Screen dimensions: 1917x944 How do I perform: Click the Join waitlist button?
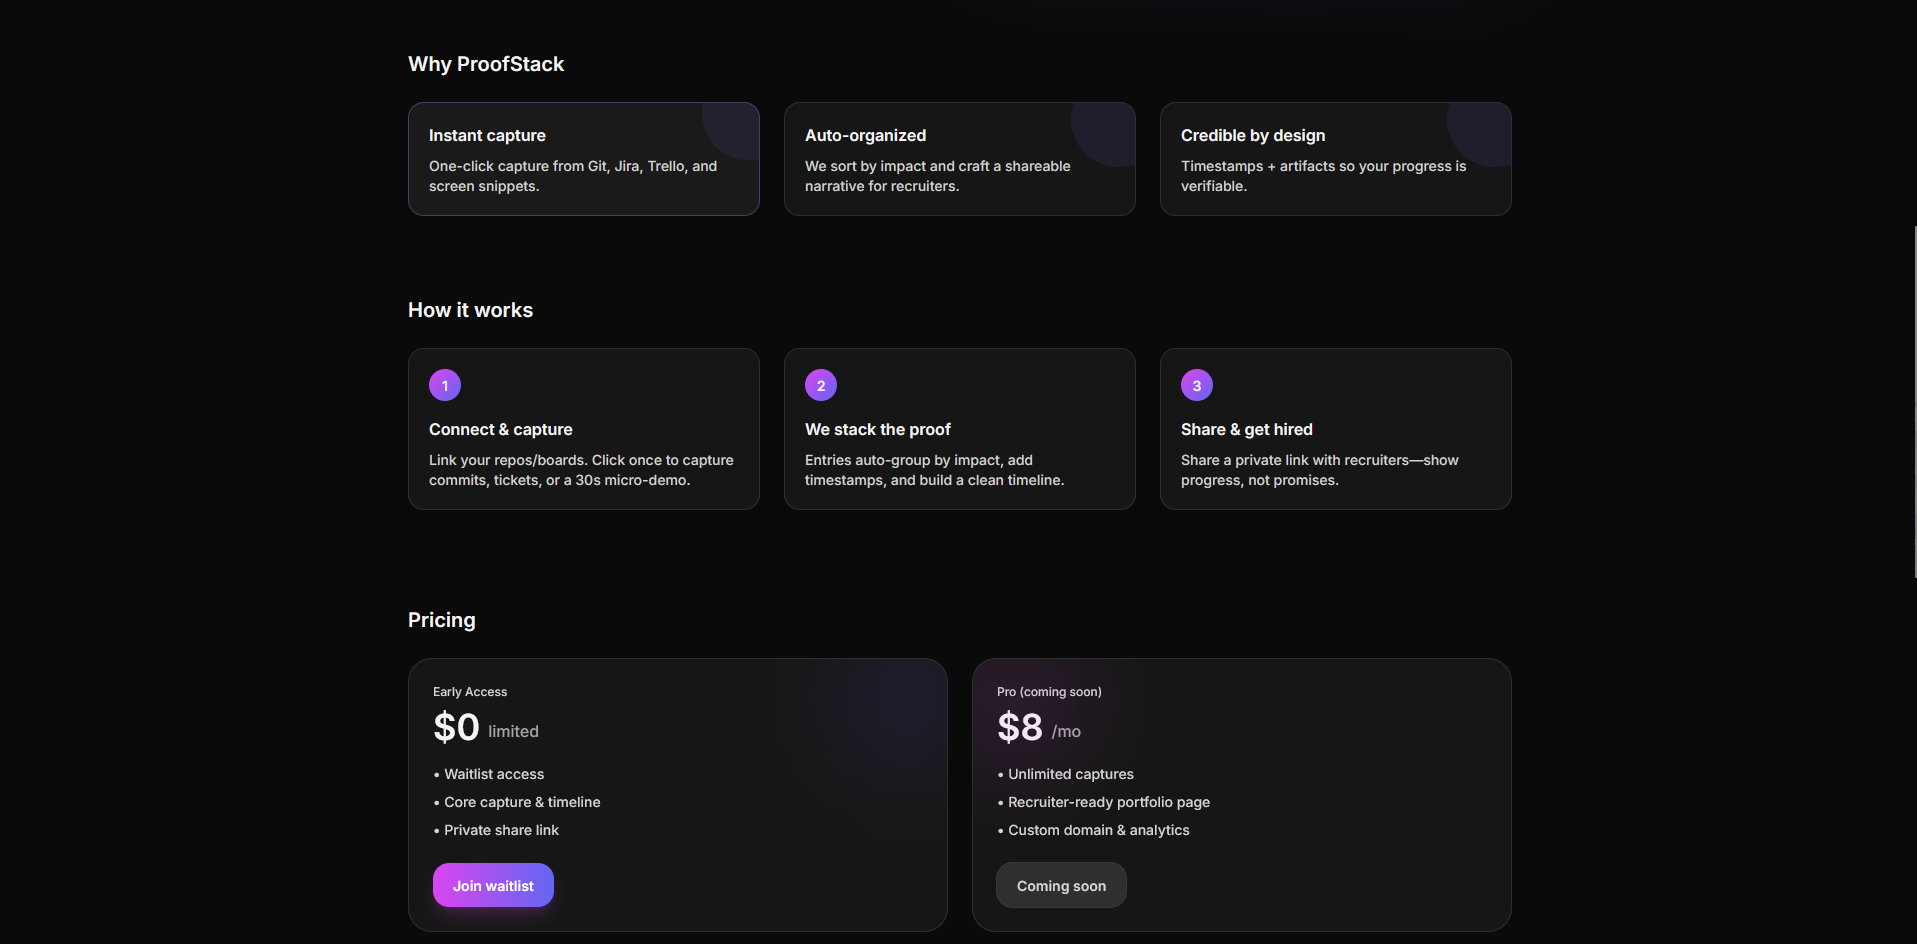pos(492,885)
